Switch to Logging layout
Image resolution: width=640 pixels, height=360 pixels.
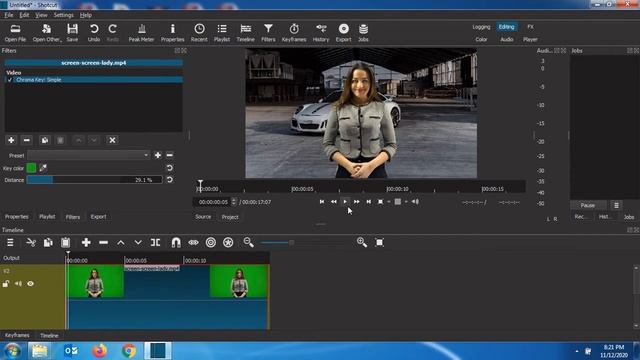(x=481, y=27)
